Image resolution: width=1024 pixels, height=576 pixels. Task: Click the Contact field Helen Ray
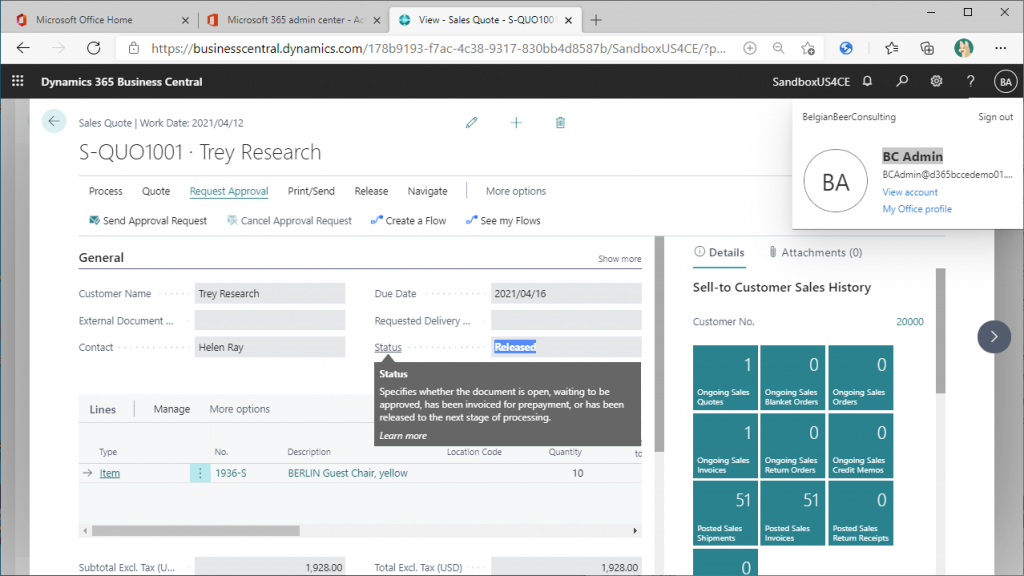[270, 347]
